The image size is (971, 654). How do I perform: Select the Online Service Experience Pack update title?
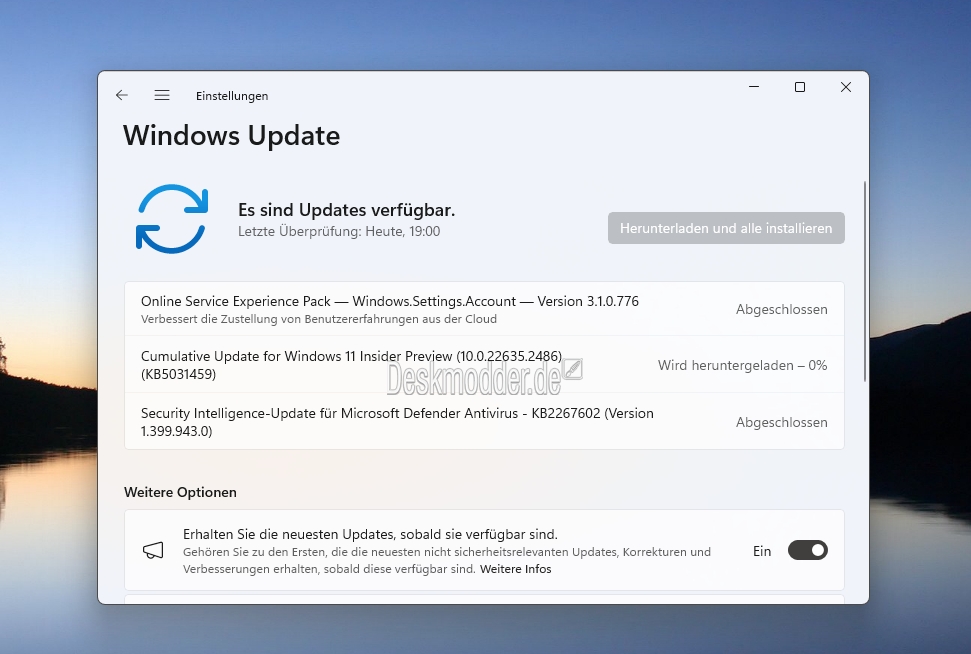(390, 301)
